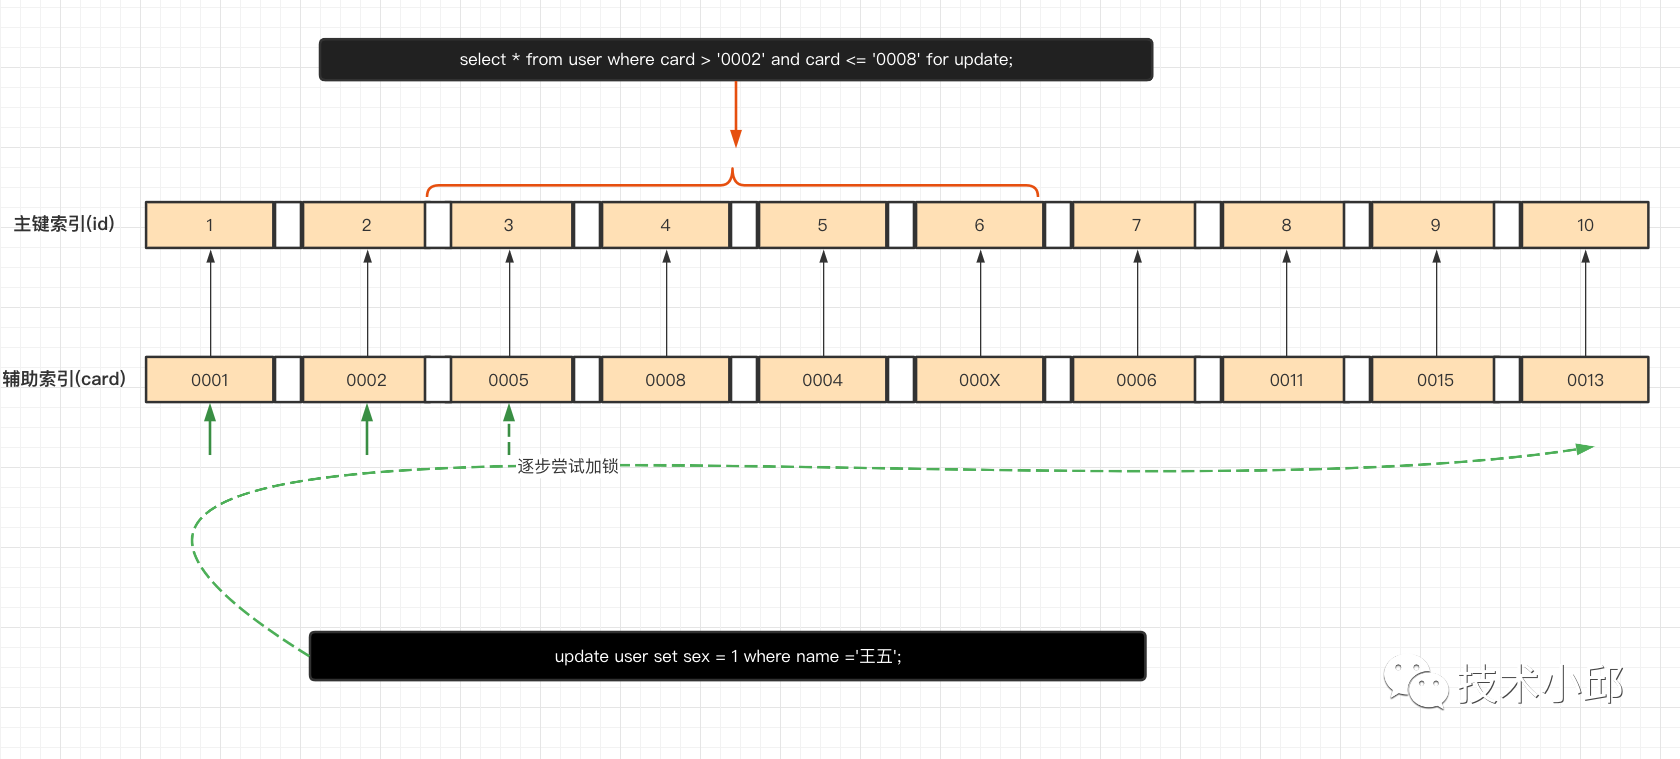The image size is (1680, 759).
Task: Click primary key cell 8
Action: (x=1286, y=225)
